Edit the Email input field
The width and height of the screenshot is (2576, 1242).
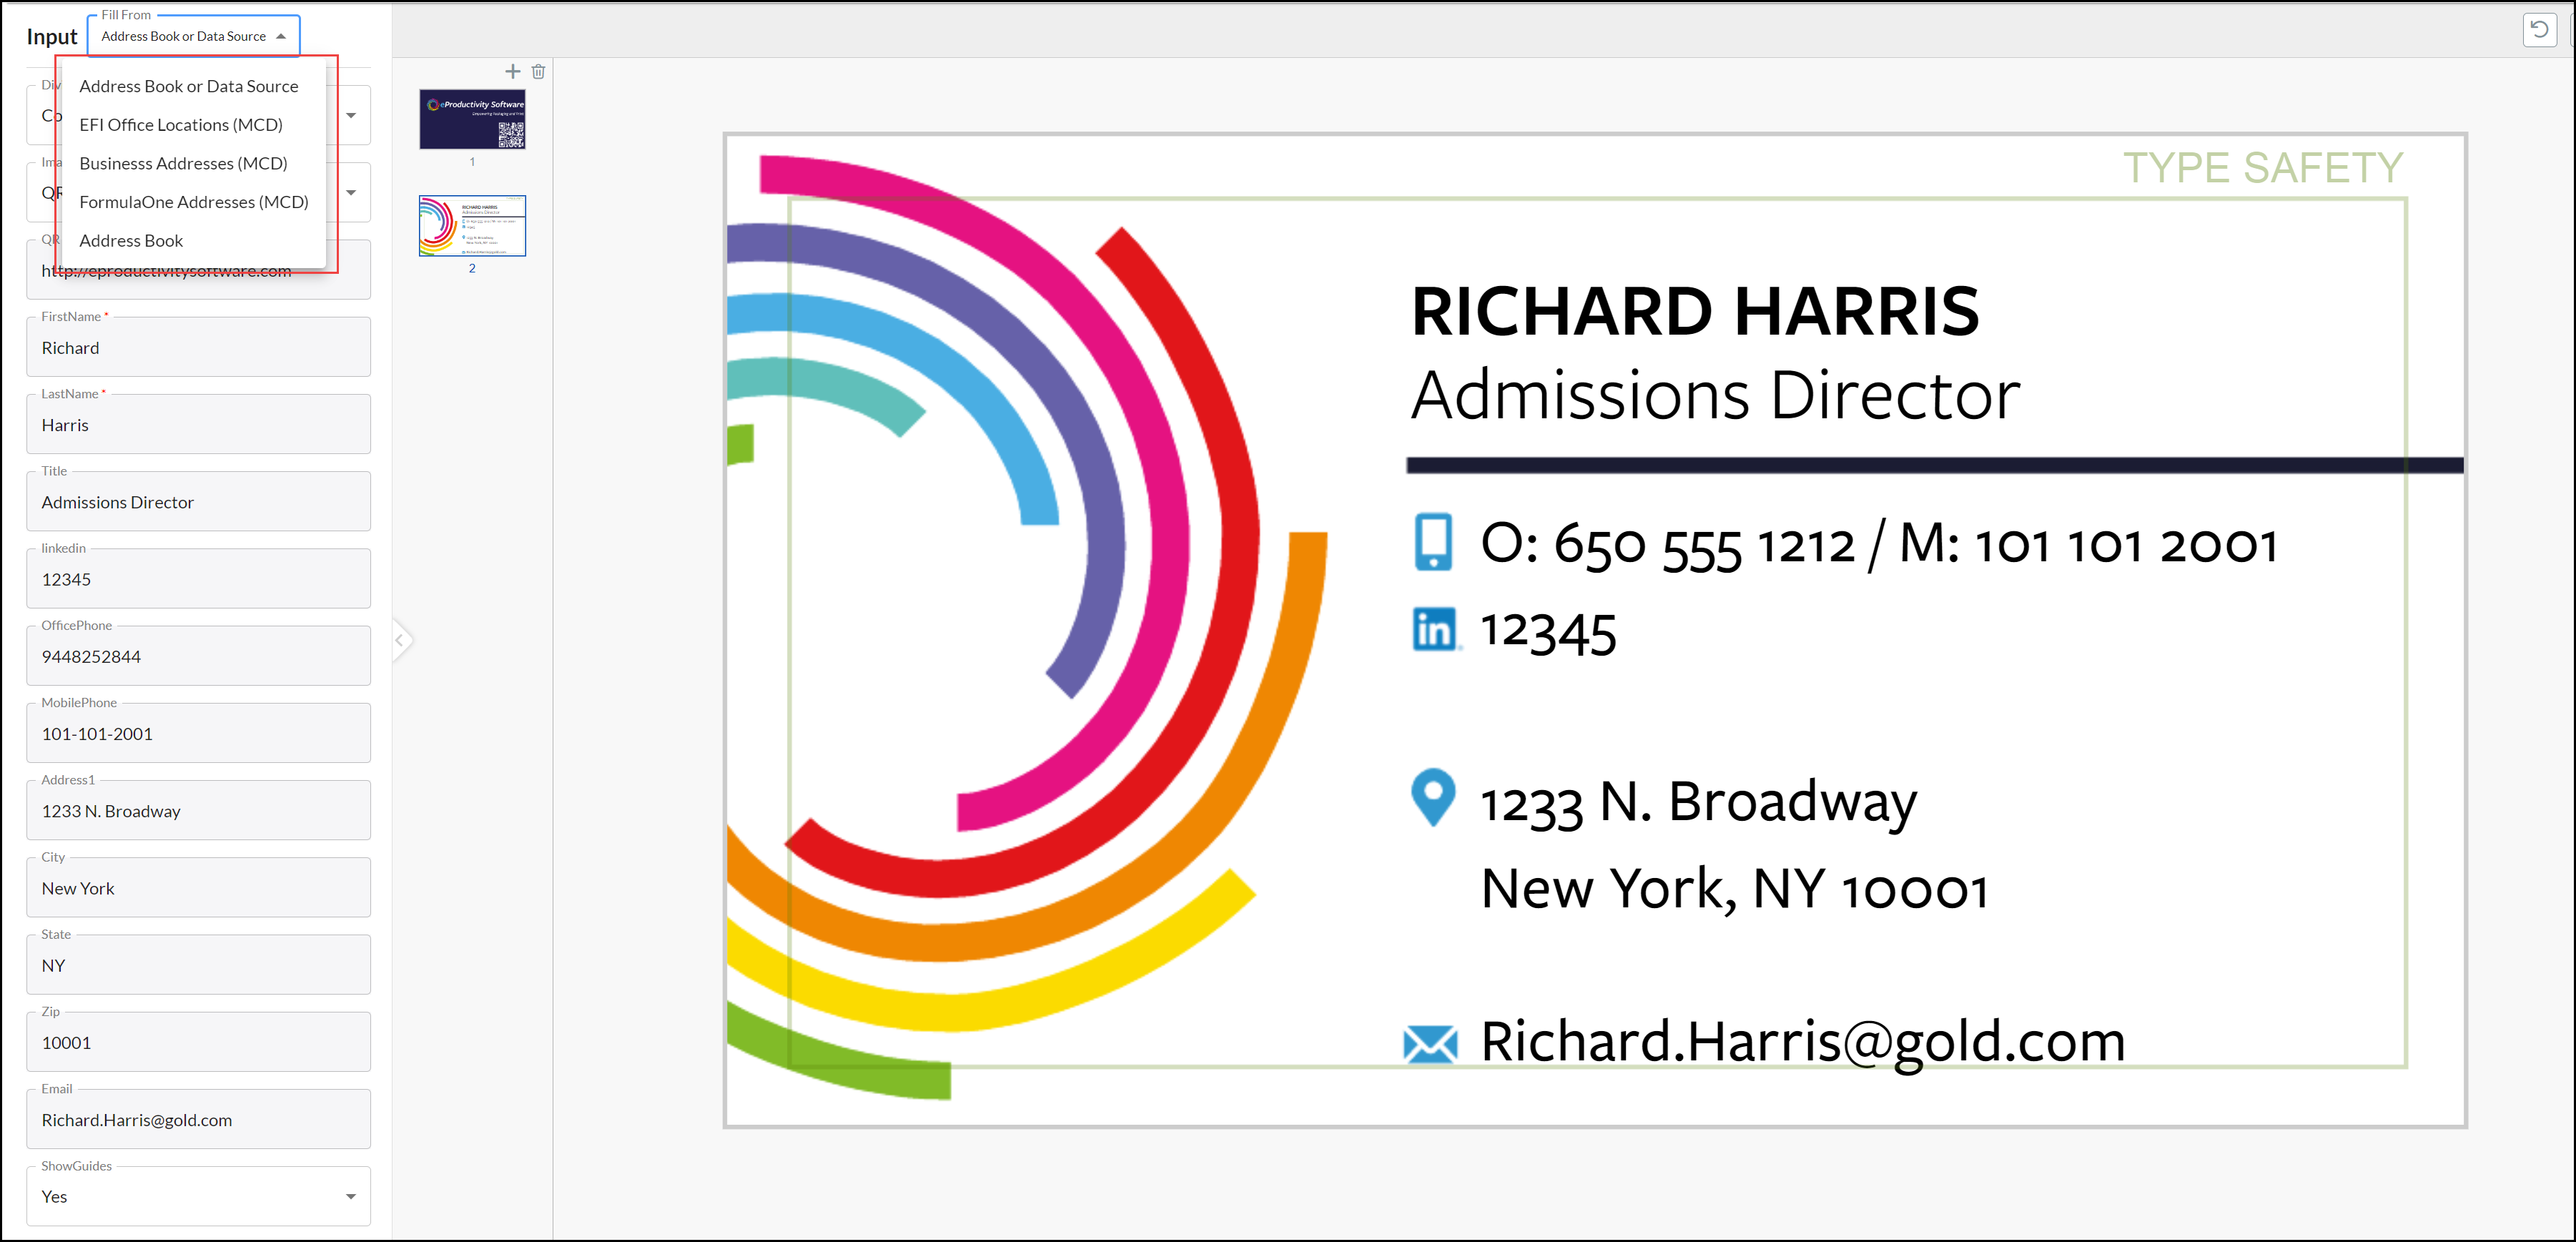click(x=198, y=1120)
